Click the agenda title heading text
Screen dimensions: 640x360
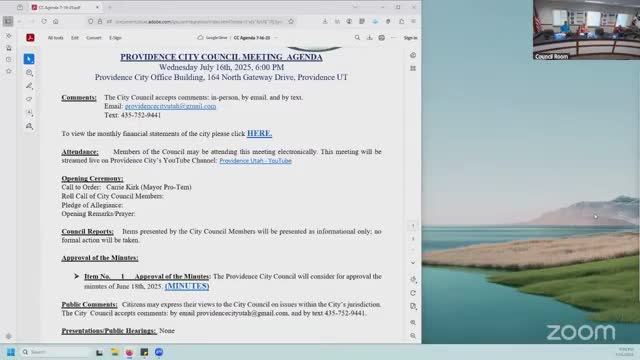(221, 57)
